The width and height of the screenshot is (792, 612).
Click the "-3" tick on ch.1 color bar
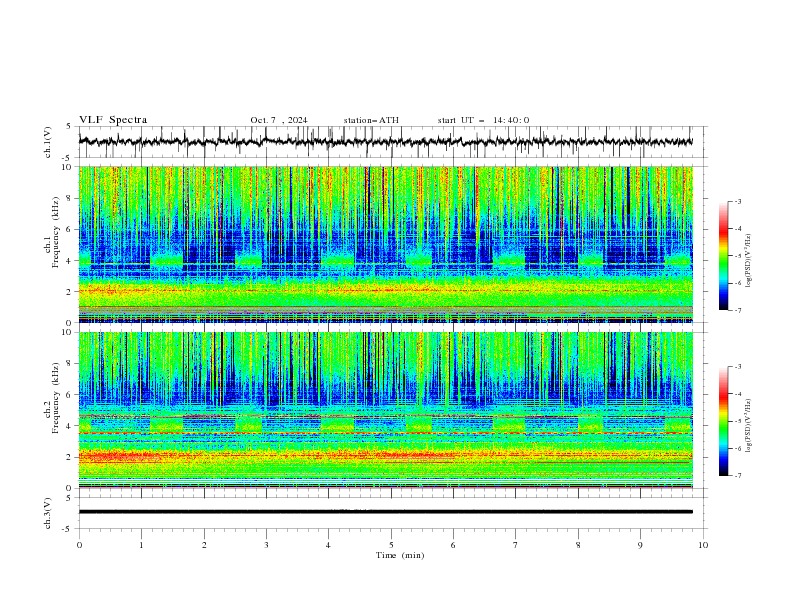point(737,201)
